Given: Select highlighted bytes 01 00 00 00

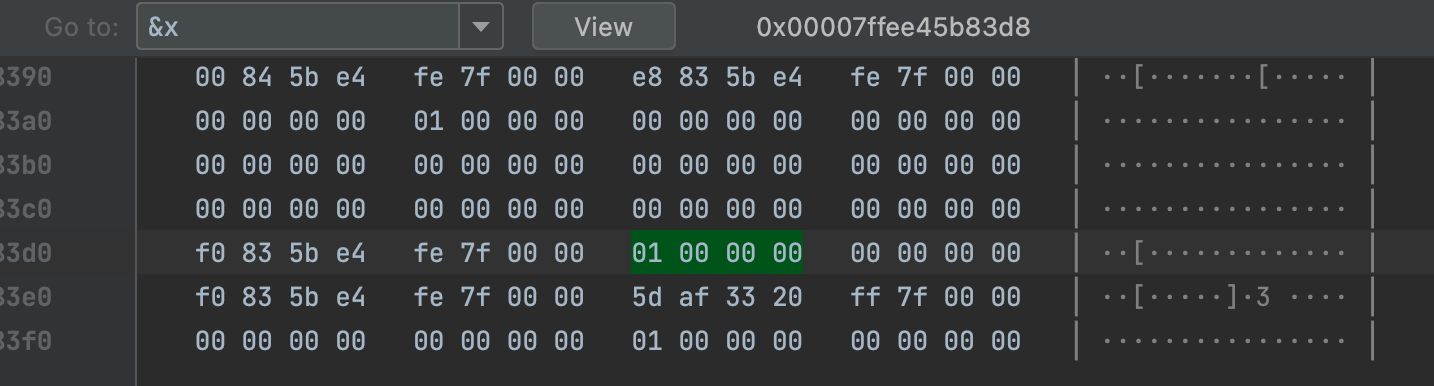Looking at the screenshot, I should 717,253.
